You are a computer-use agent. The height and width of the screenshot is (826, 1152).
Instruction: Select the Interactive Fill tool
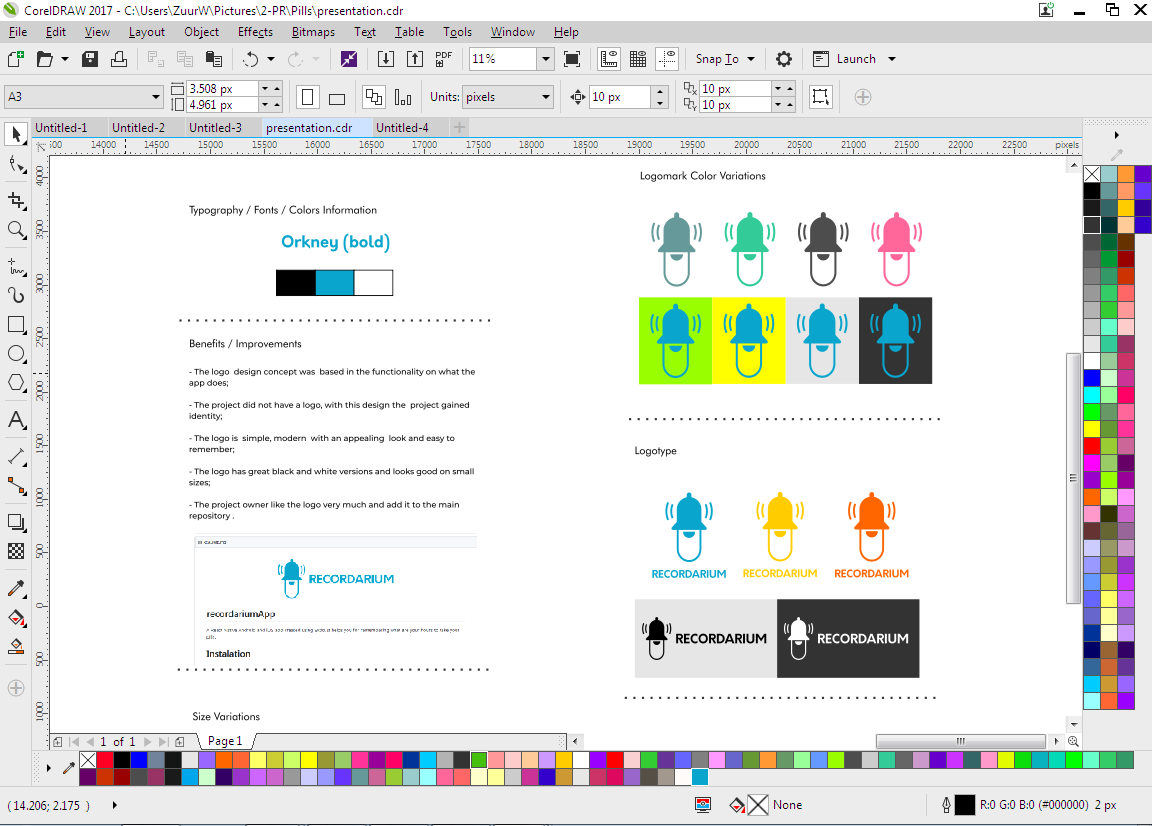tap(16, 617)
